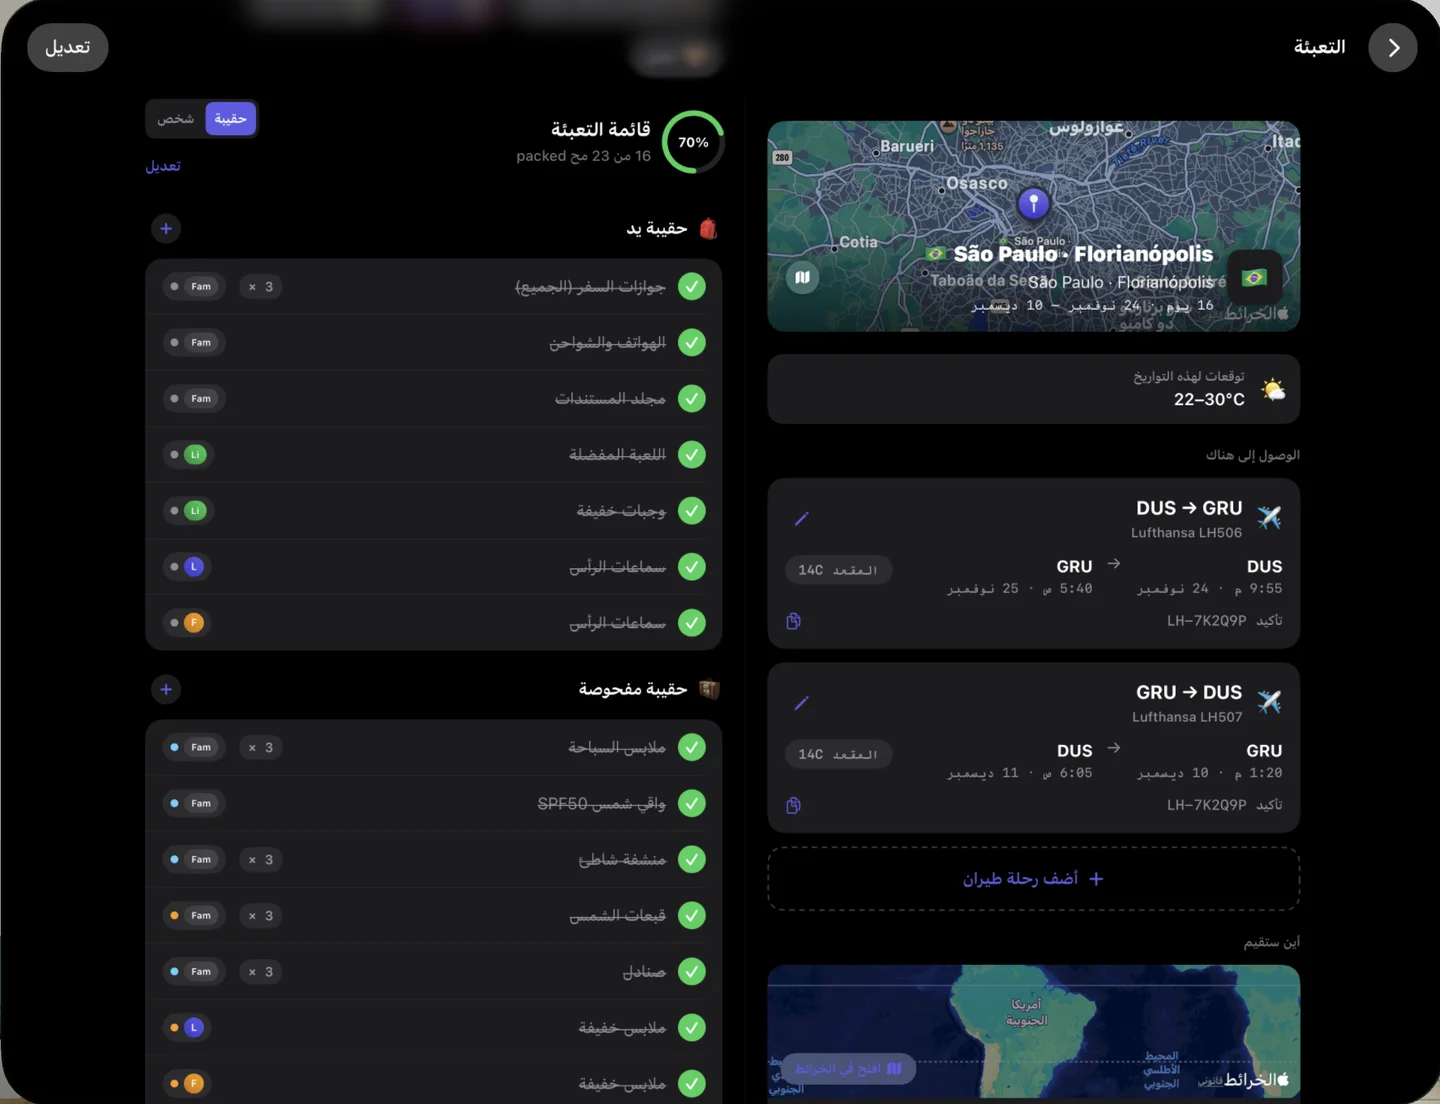Uncheck اللعبة المفضلة item
The width and height of the screenshot is (1440, 1104).
pos(691,455)
